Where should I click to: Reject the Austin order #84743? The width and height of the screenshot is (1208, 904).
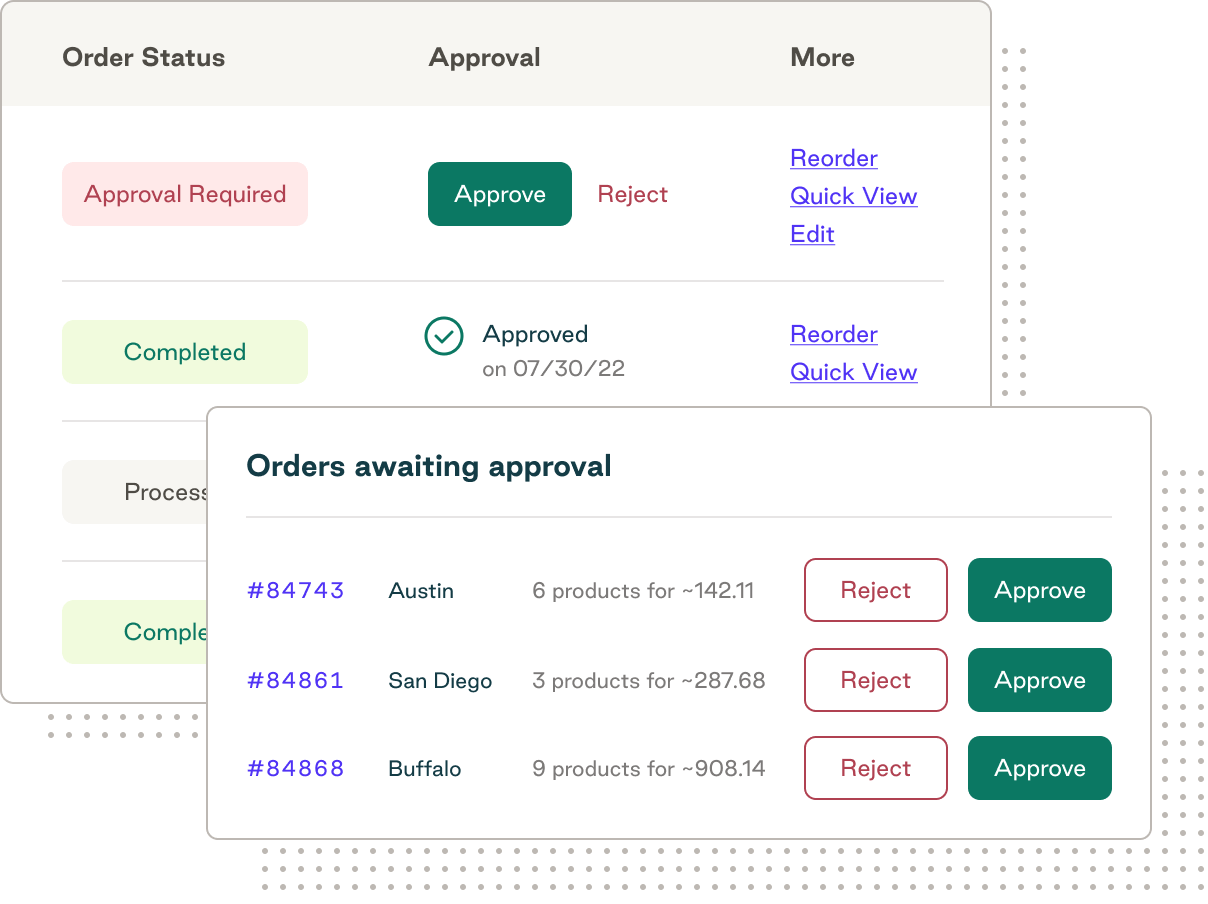tap(875, 590)
